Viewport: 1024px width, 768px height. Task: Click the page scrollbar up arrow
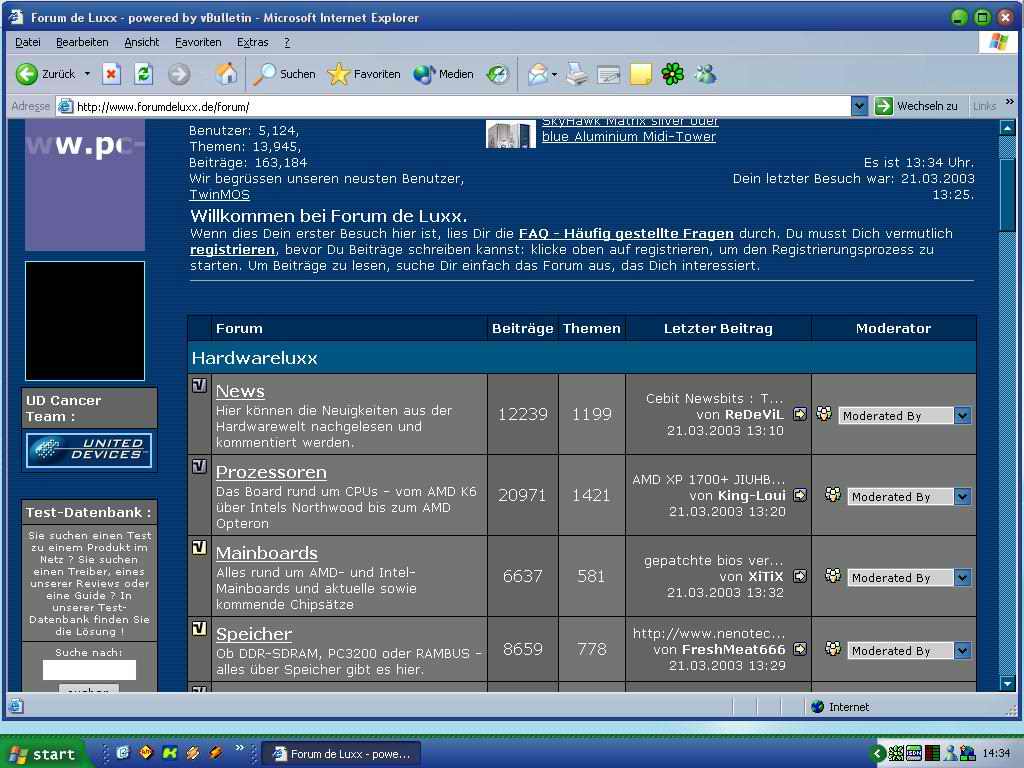coord(1007,128)
